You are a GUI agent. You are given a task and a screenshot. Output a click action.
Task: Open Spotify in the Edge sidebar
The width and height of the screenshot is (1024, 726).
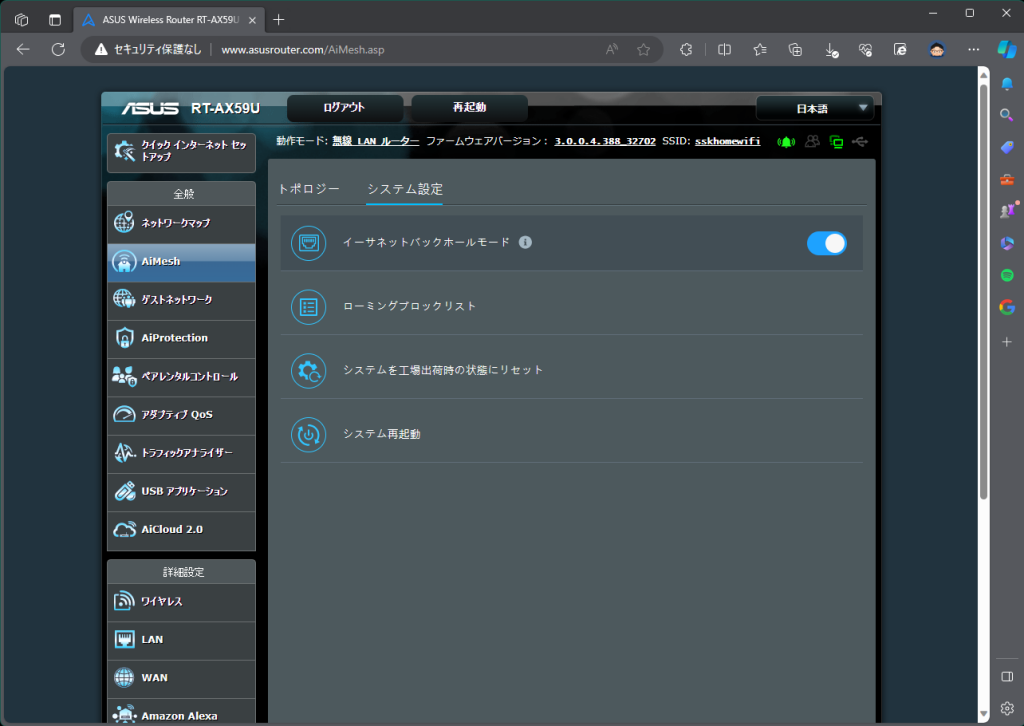[1006, 276]
